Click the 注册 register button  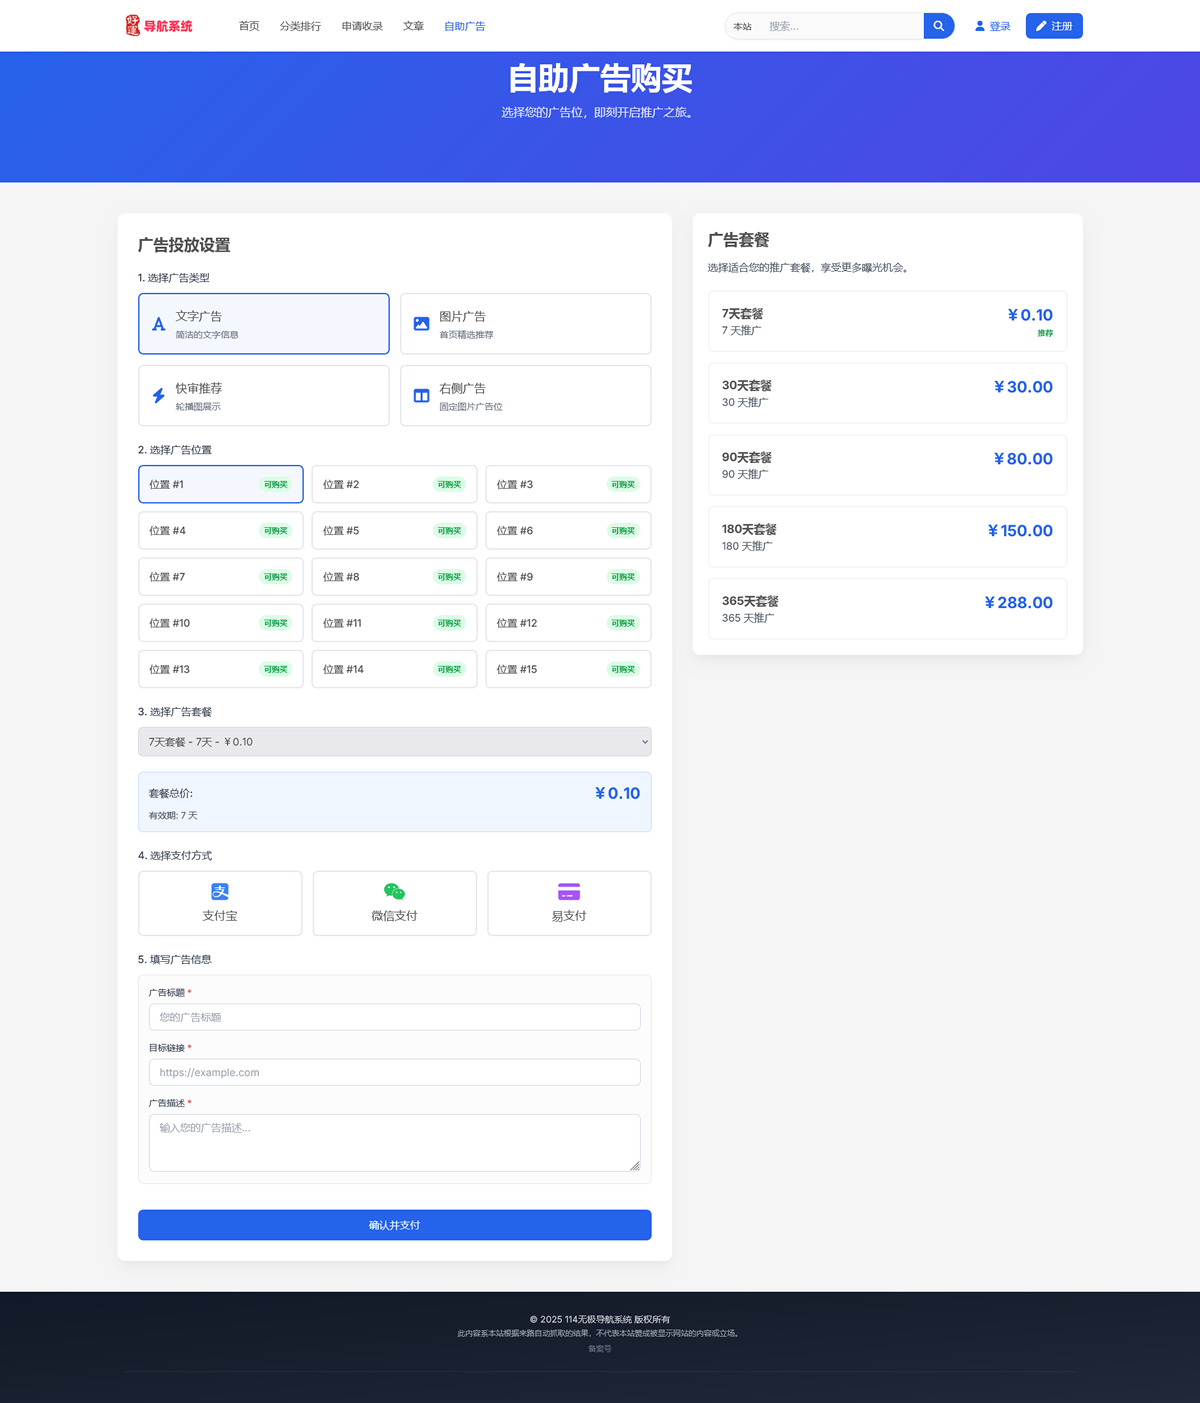pos(1054,26)
